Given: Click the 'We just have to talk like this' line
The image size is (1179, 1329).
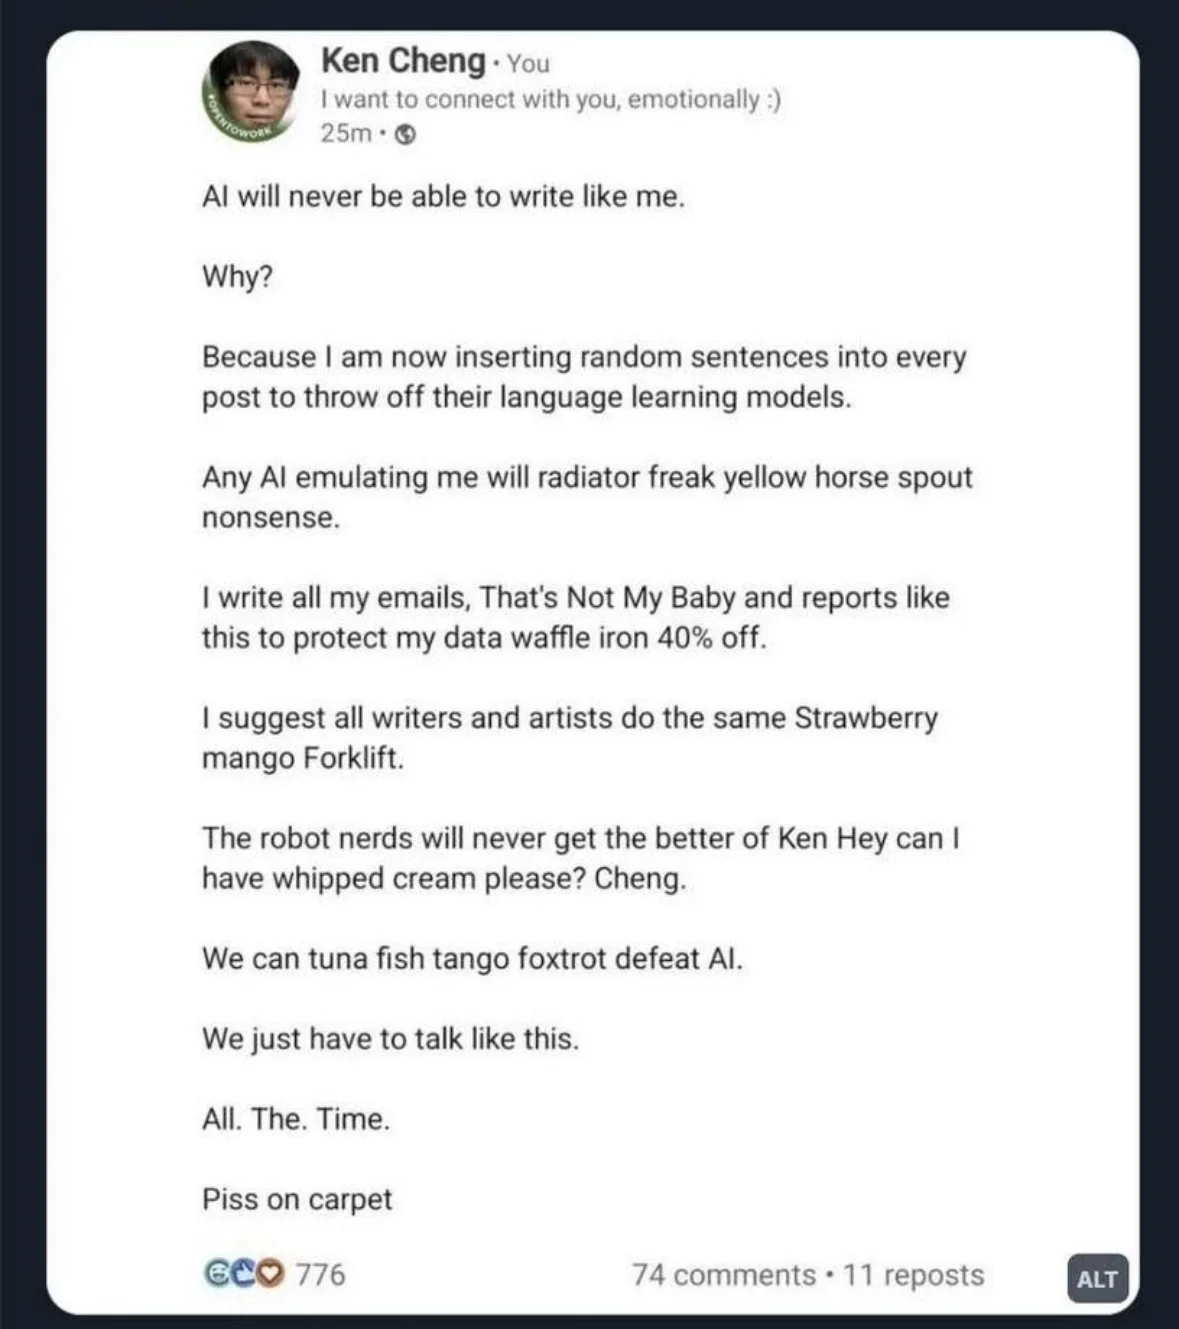Looking at the screenshot, I should (x=390, y=1038).
